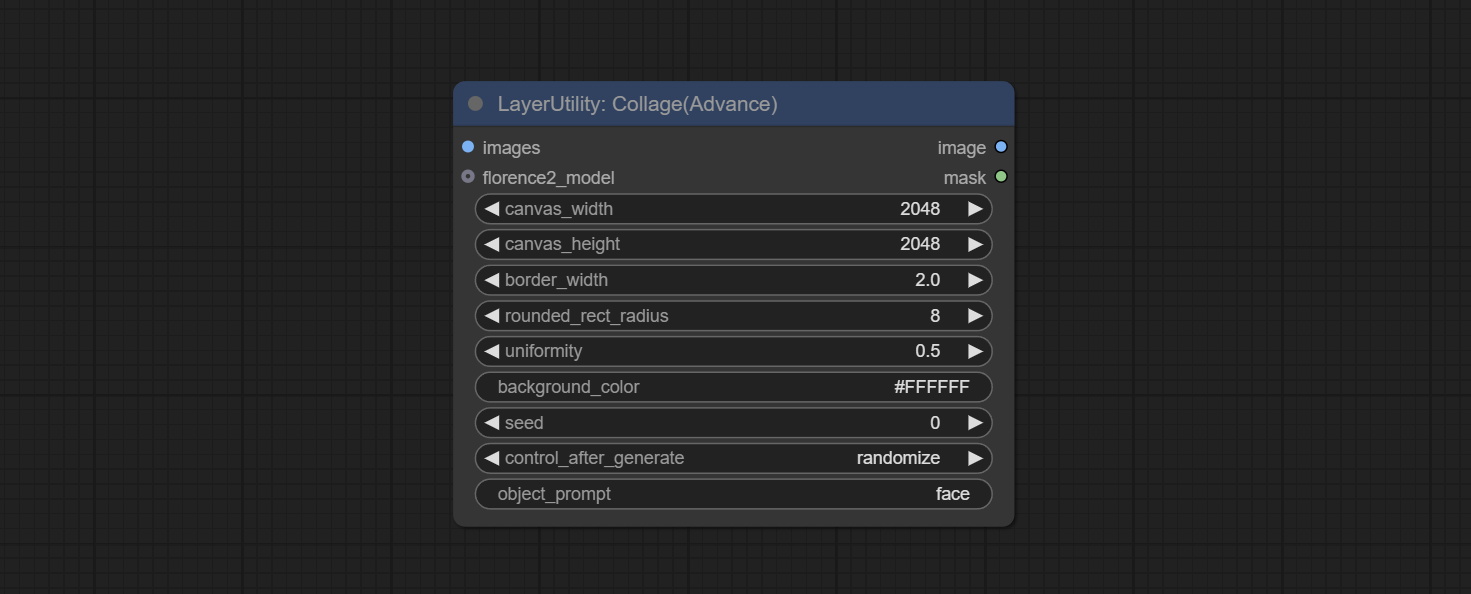Collapse the node using the title dot
This screenshot has width=1471, height=594.
click(x=476, y=104)
